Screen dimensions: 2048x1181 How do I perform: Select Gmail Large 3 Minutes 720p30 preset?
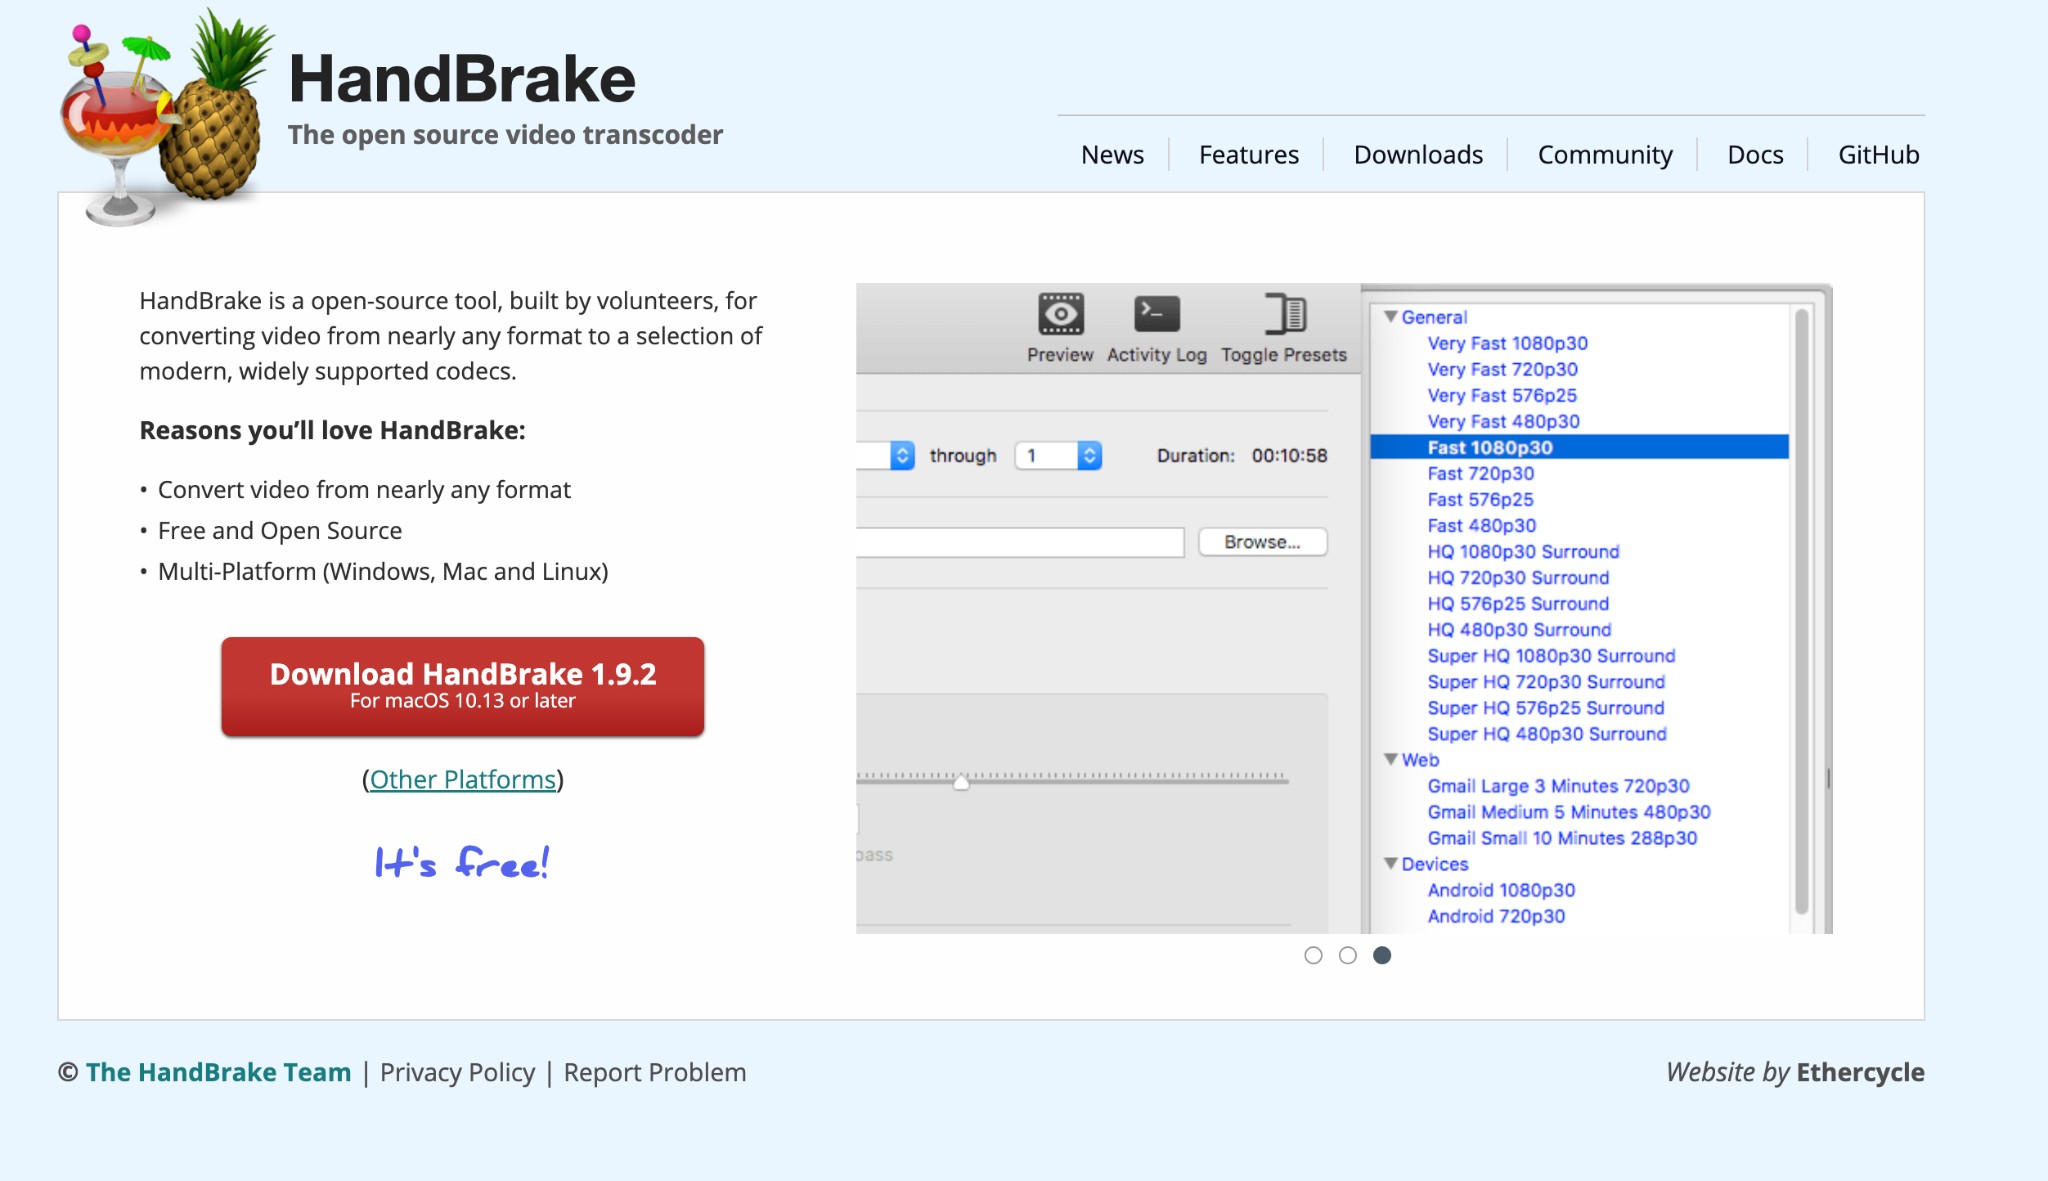1558,785
